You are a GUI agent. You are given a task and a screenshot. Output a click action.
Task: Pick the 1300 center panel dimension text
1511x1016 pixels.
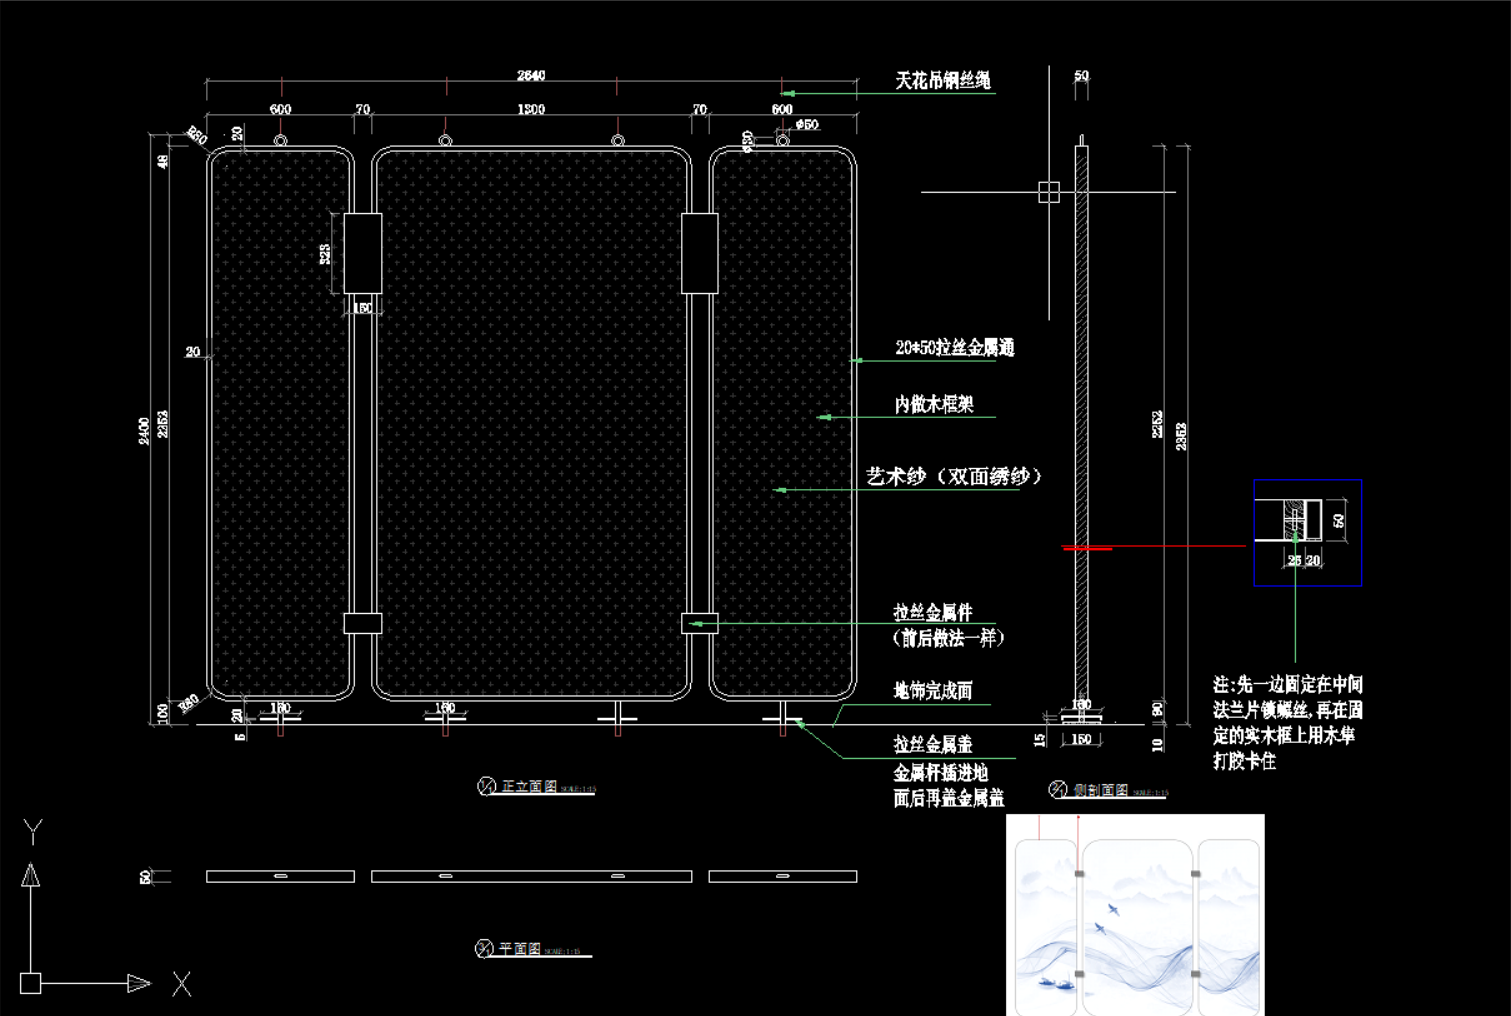tap(531, 109)
